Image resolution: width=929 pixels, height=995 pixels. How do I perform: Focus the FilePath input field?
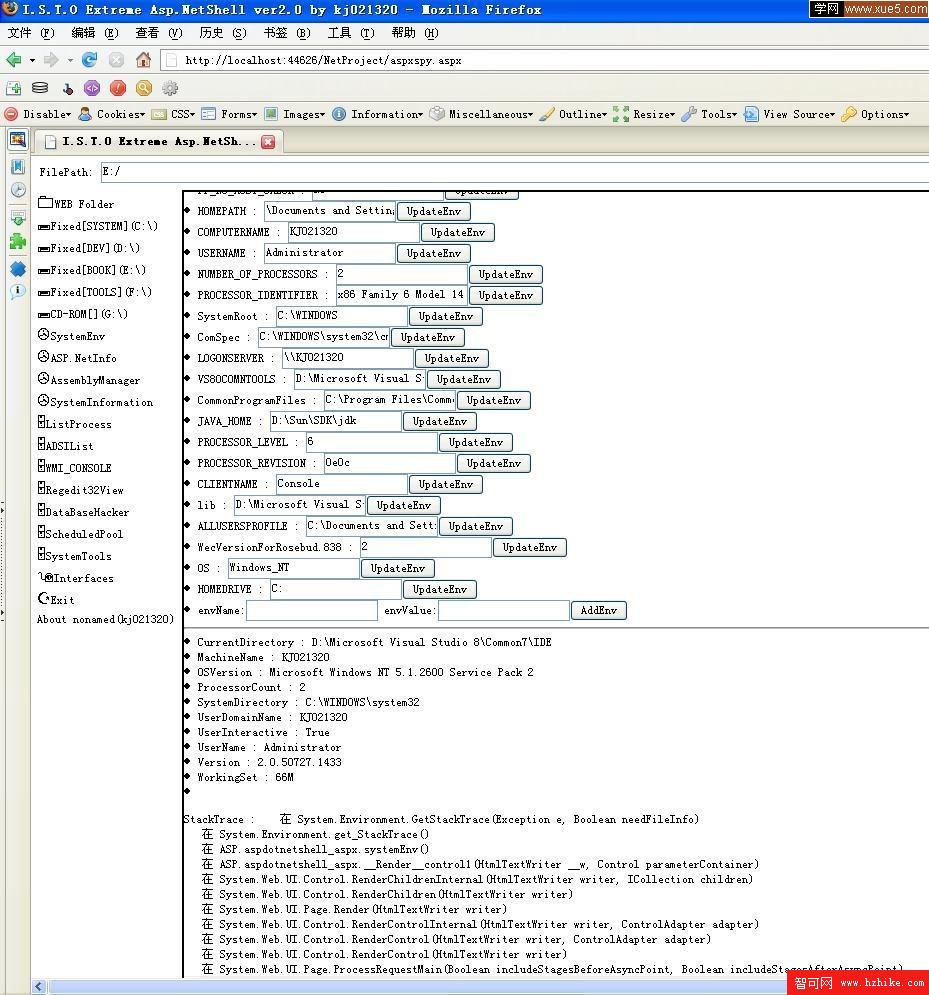tap(515, 172)
